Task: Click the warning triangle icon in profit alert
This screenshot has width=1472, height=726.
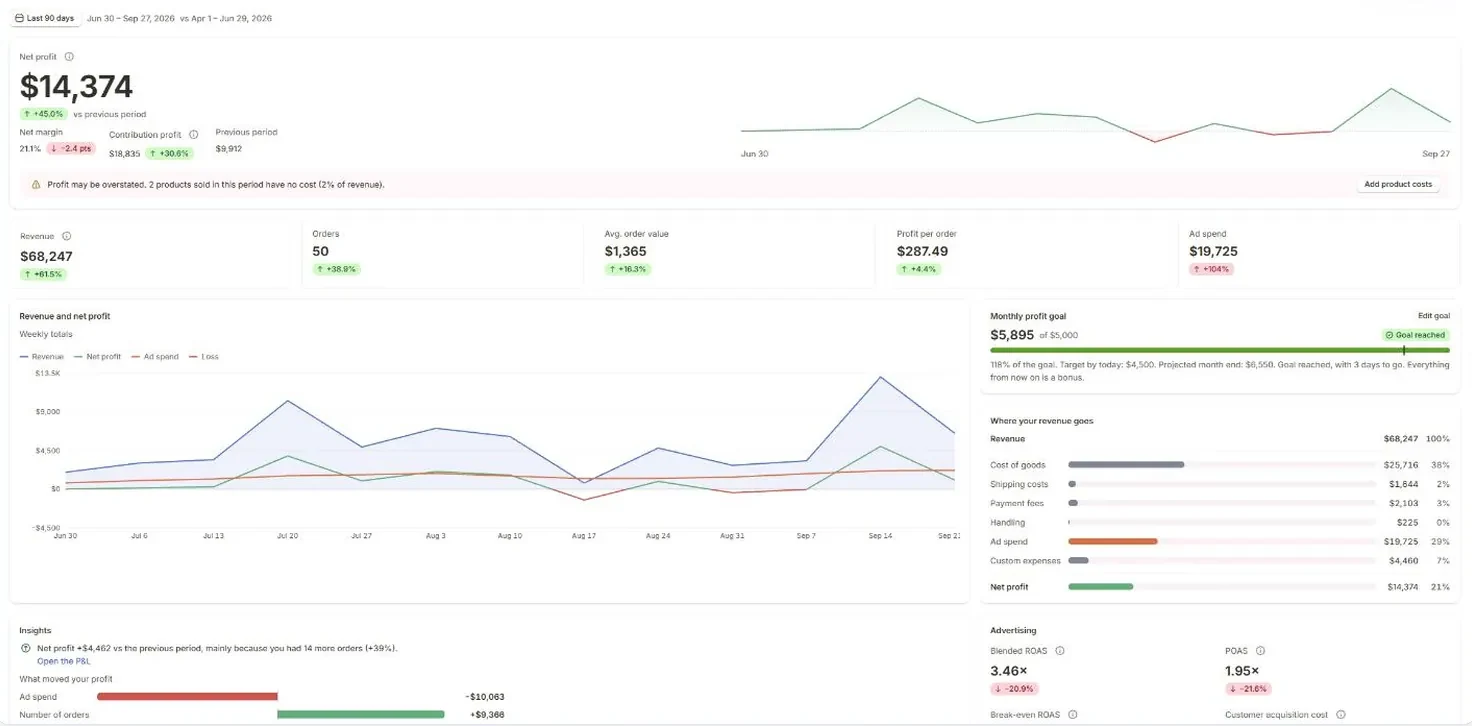Action: click(36, 185)
